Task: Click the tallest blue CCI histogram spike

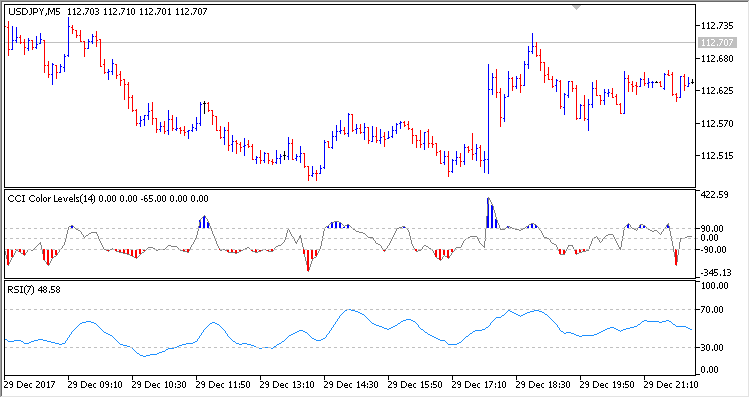Action: tap(488, 213)
